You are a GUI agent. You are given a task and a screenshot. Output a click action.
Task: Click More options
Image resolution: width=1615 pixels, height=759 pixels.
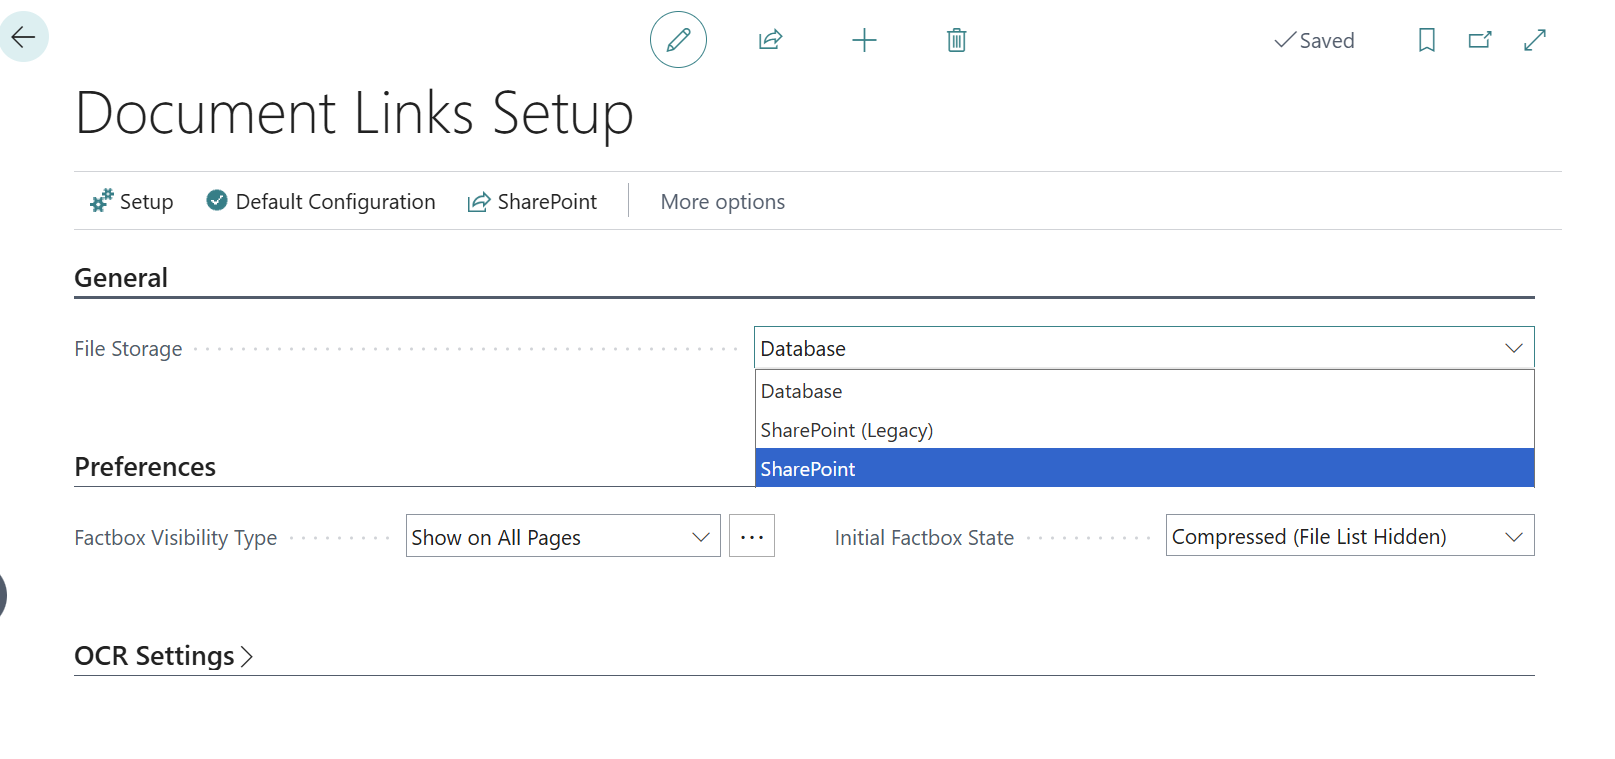(722, 202)
